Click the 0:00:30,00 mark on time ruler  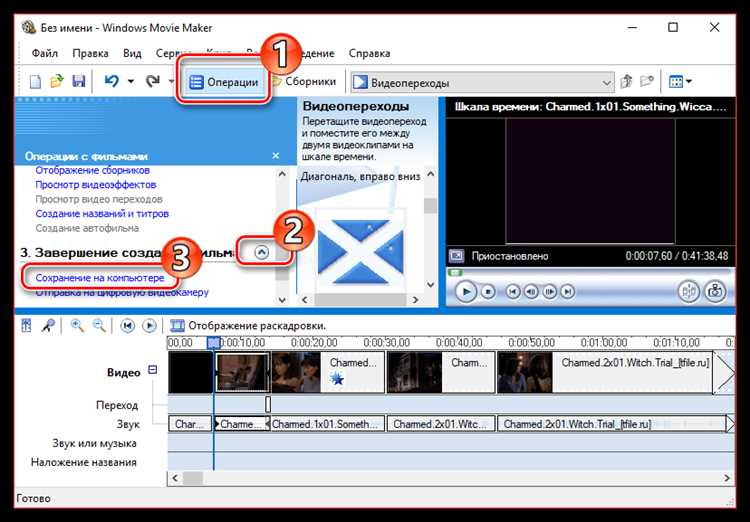[x=386, y=343]
